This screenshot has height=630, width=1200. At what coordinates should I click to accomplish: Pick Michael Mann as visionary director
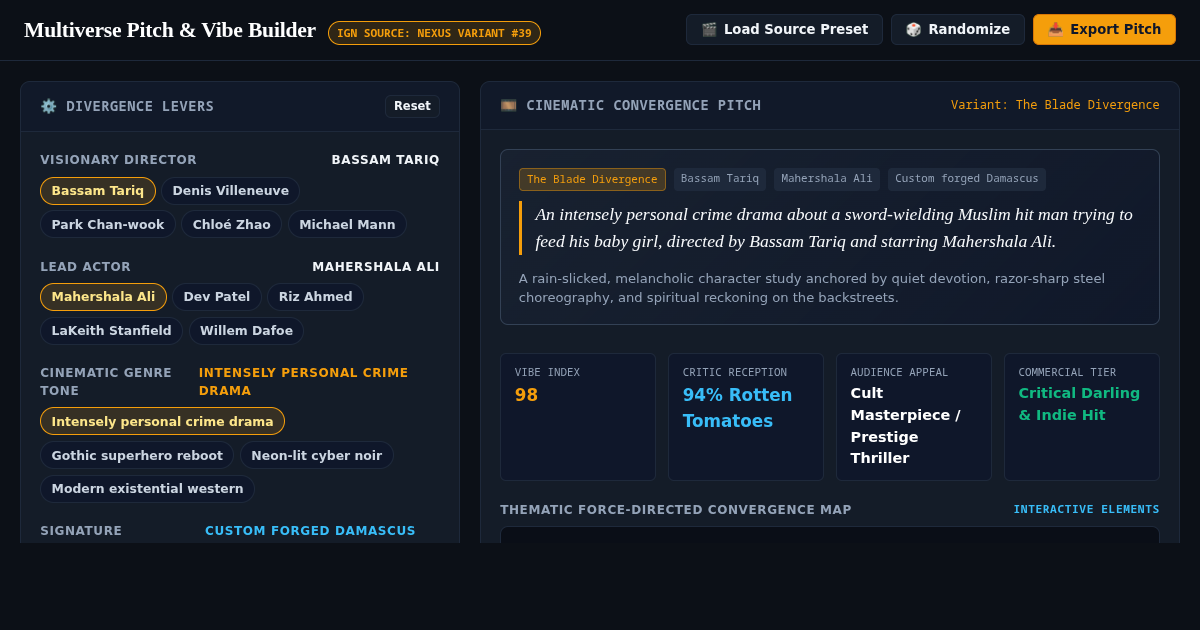pyautogui.click(x=347, y=224)
